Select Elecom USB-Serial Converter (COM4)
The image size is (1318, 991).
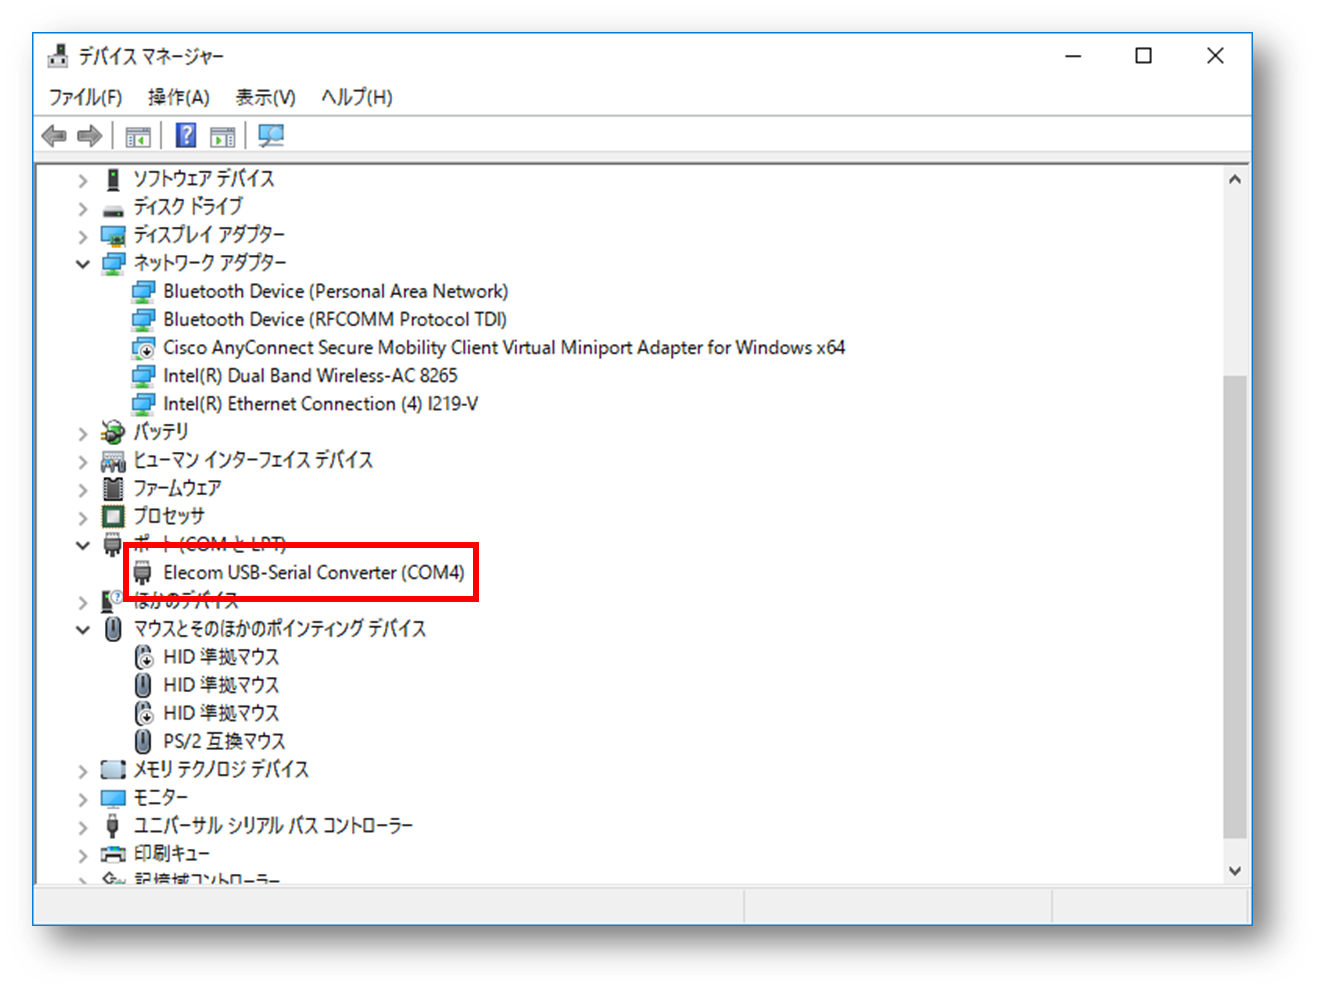pos(314,572)
